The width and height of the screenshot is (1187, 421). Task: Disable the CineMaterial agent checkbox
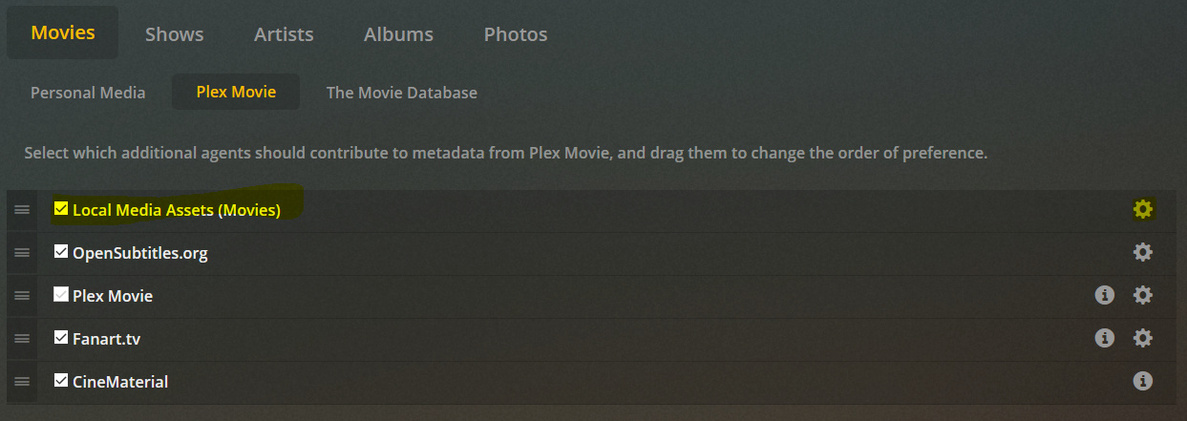[x=61, y=381]
